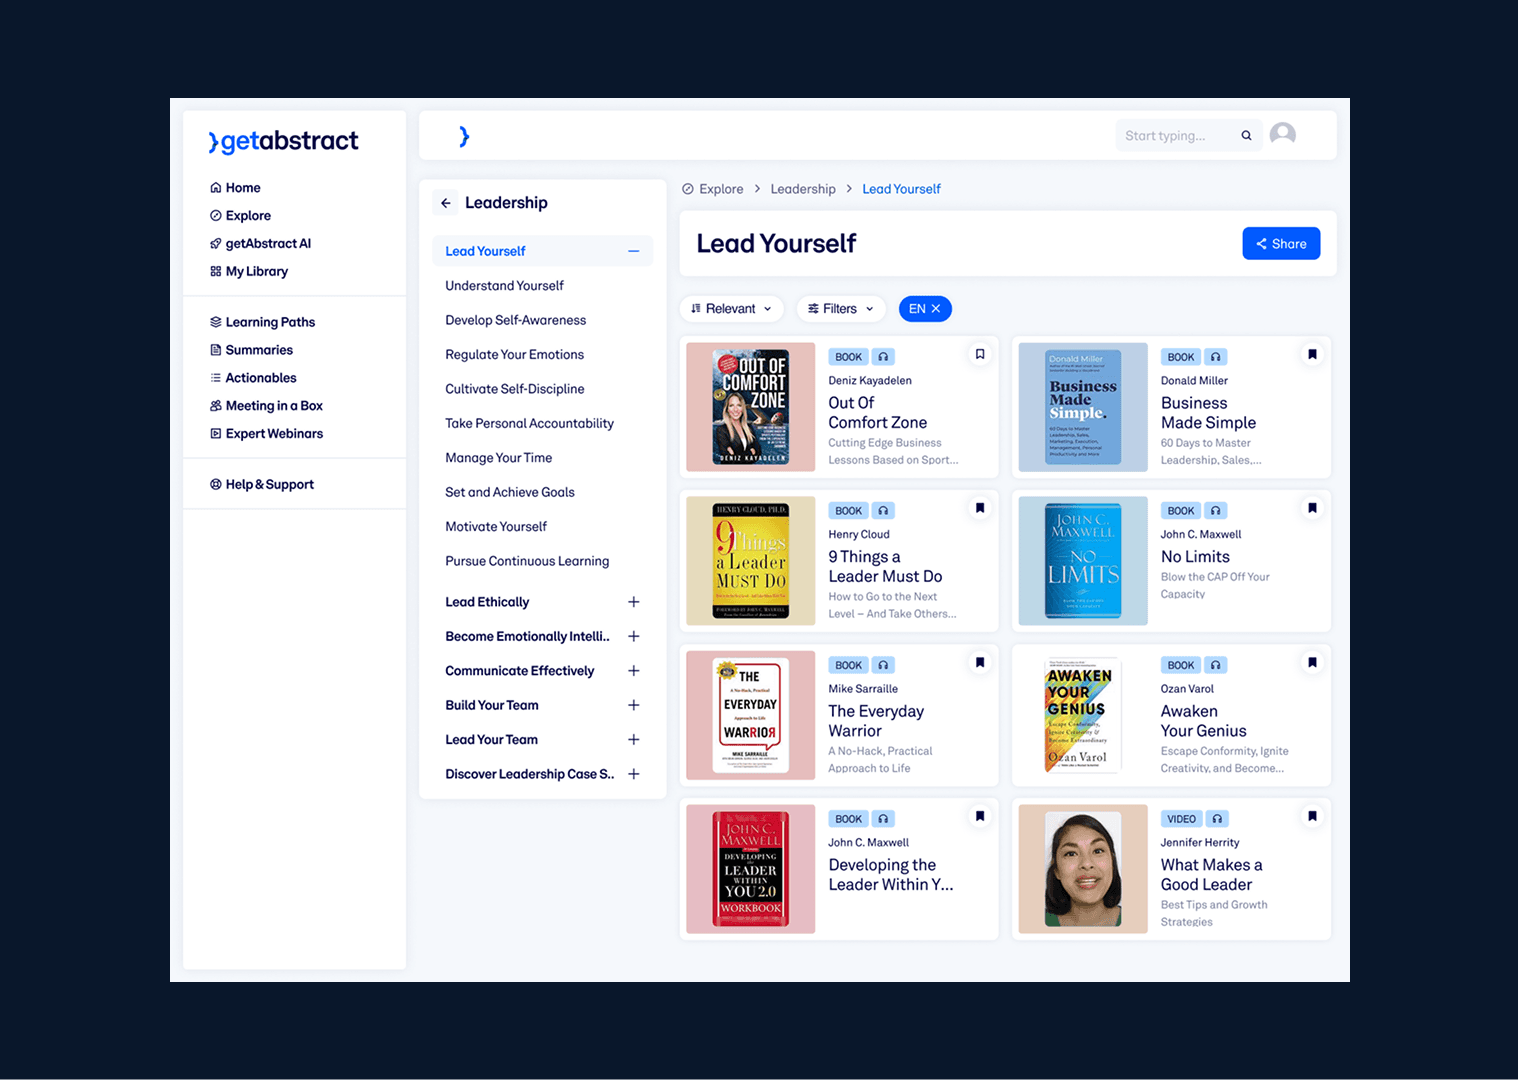Select Cultivate Self-Discipline topic
This screenshot has height=1080, width=1518.
[515, 389]
